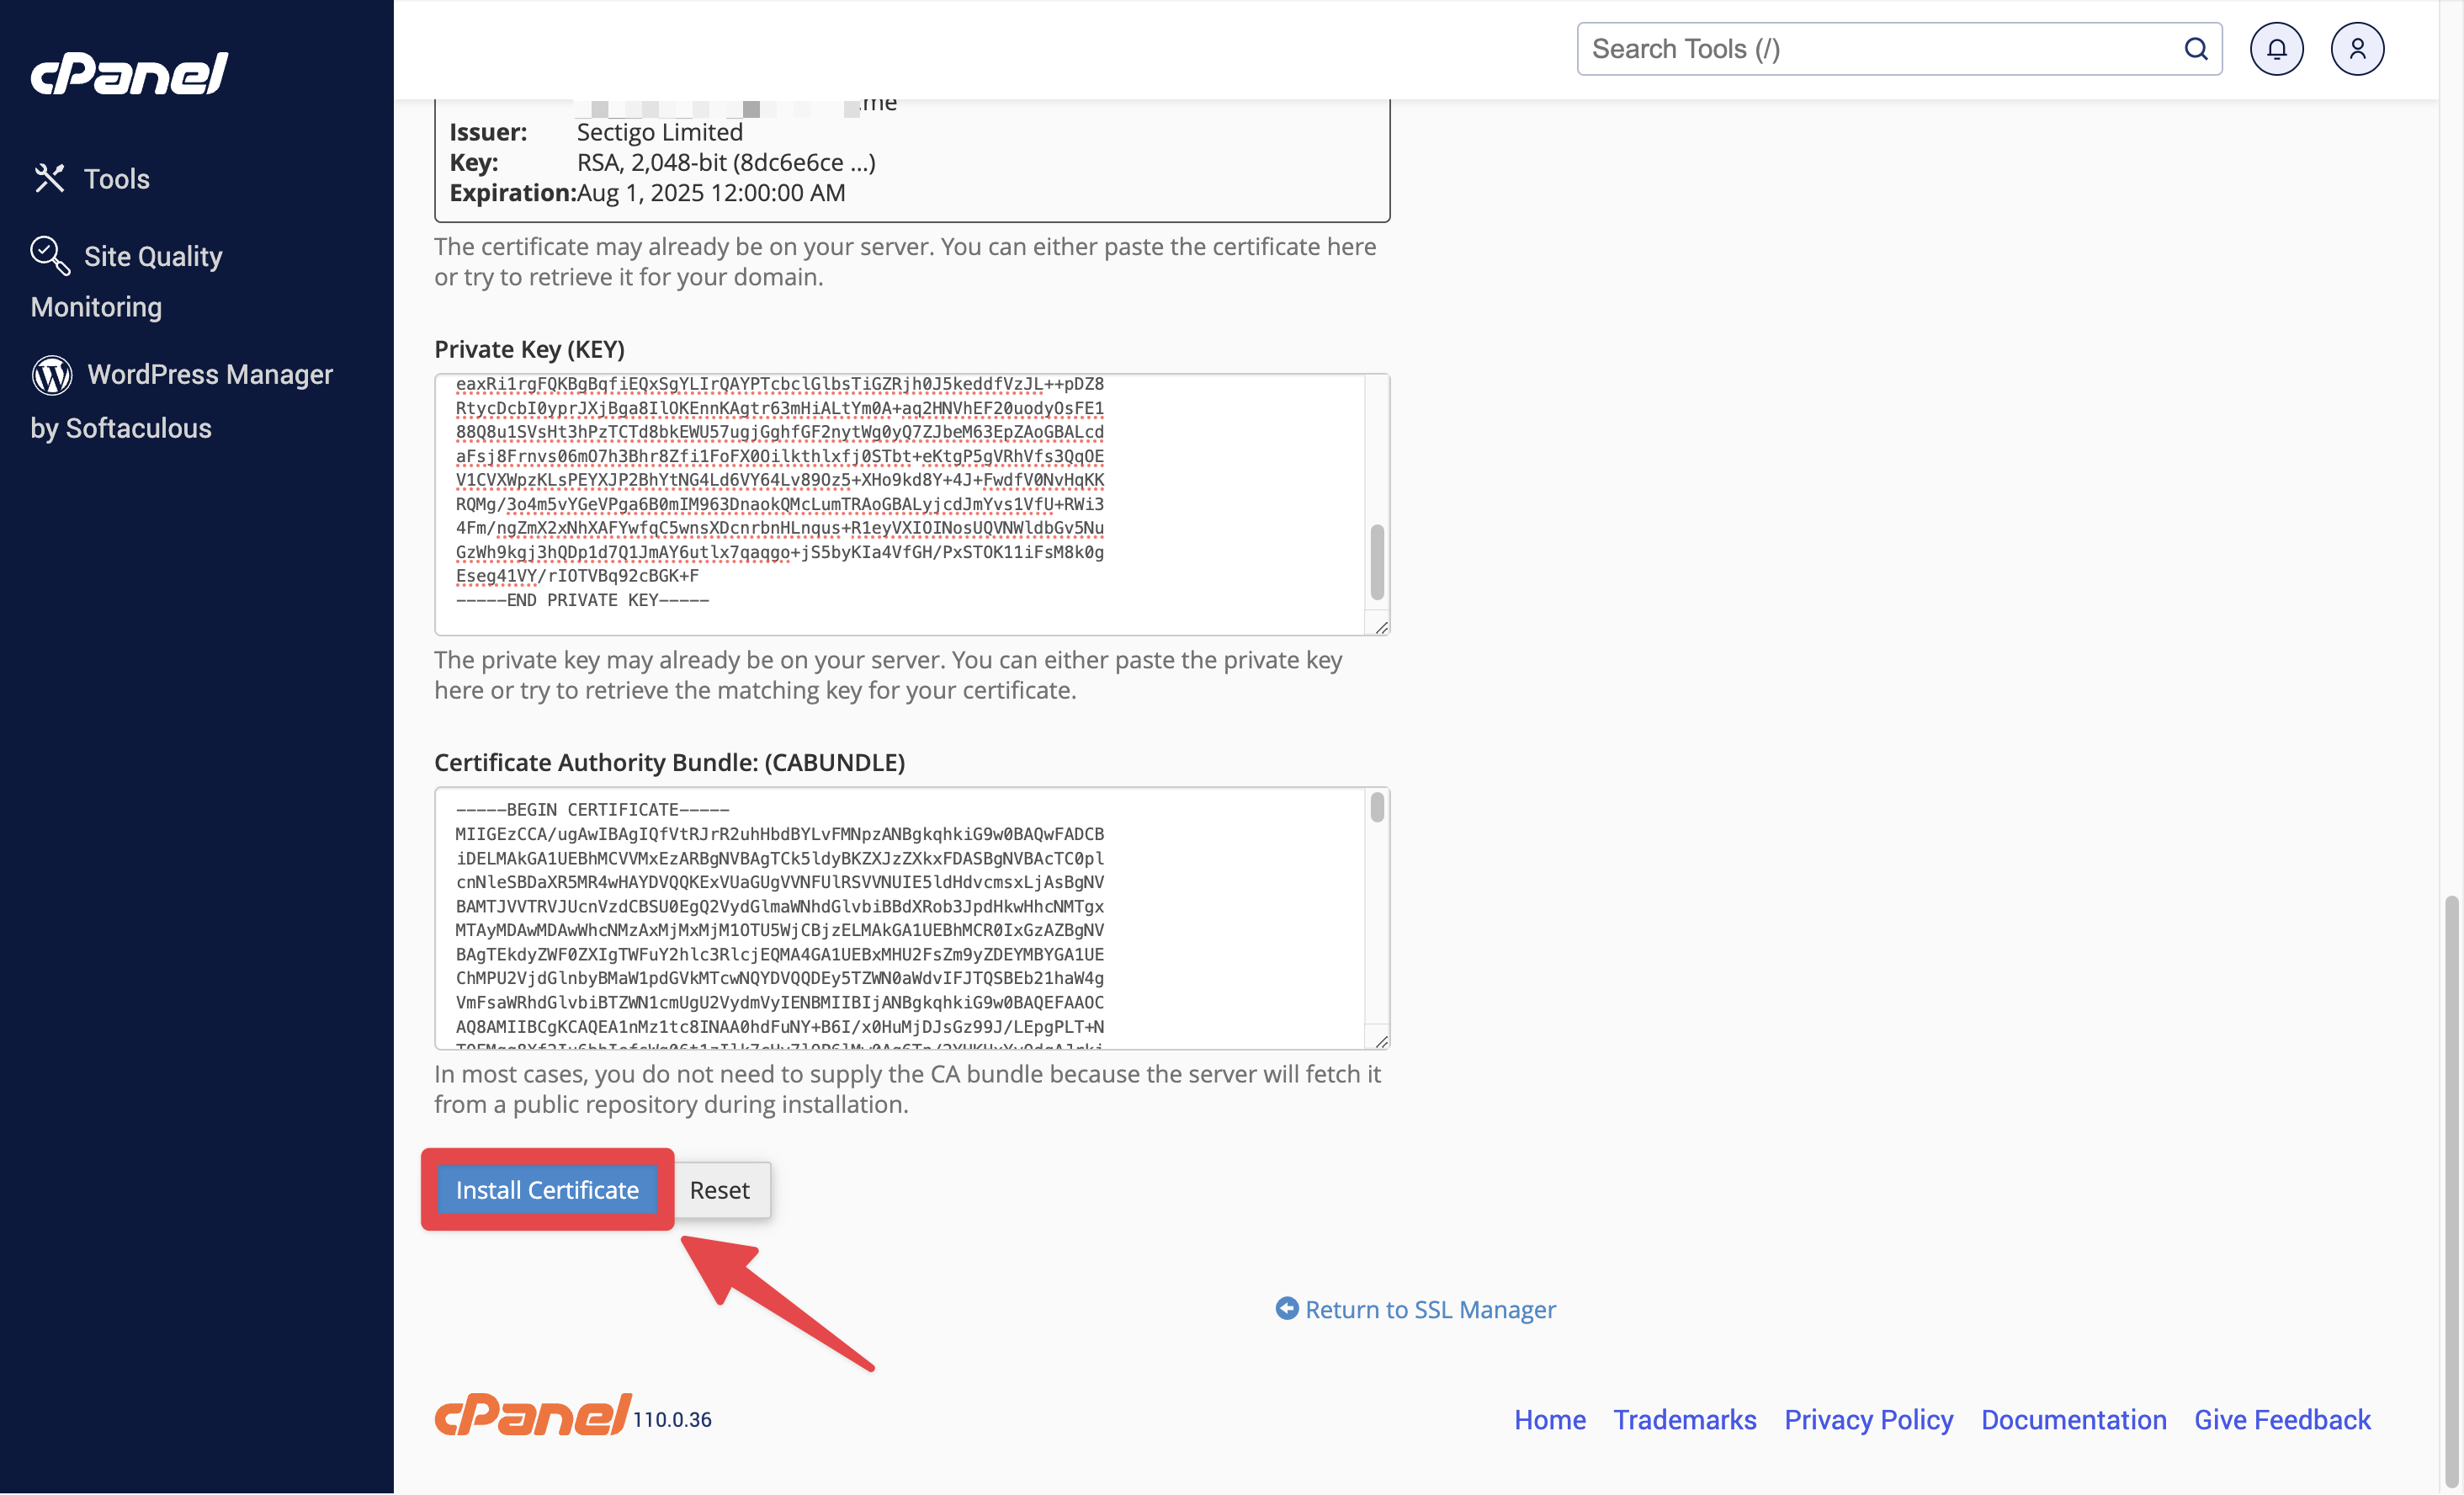Follow the Return to SSL Manager link

(x=1430, y=1309)
